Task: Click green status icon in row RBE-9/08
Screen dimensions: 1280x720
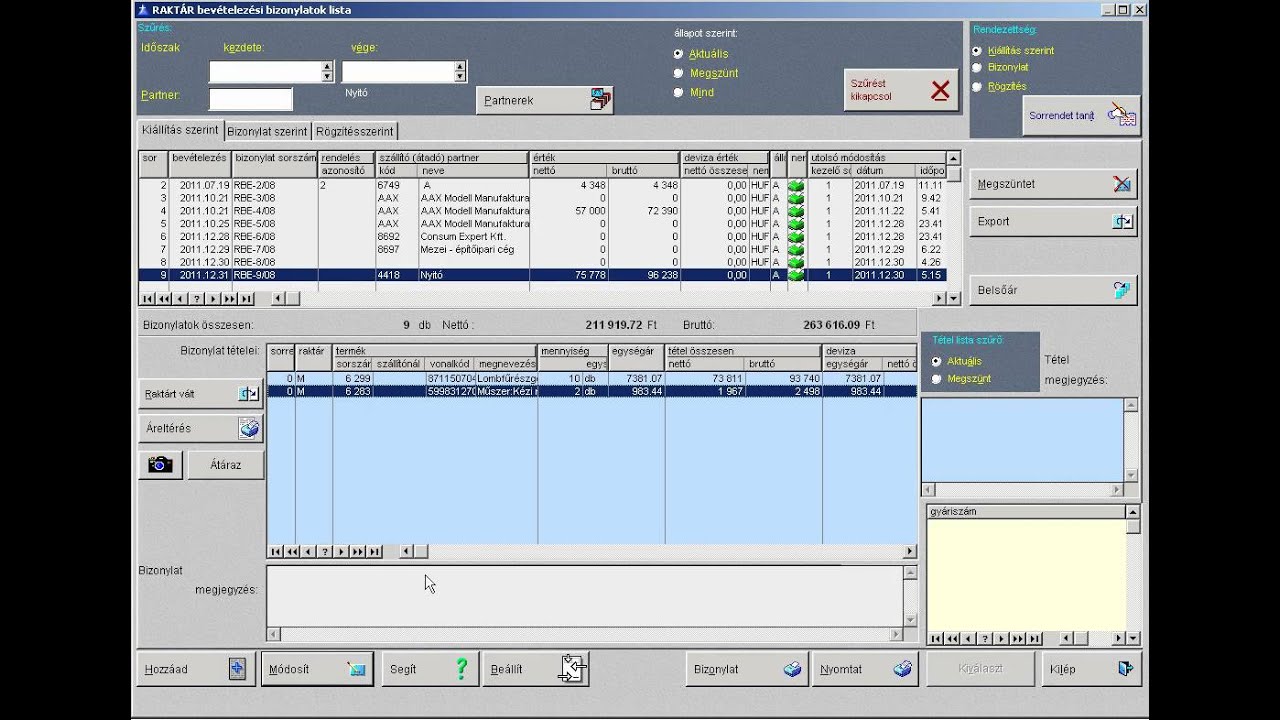Action: 797,275
